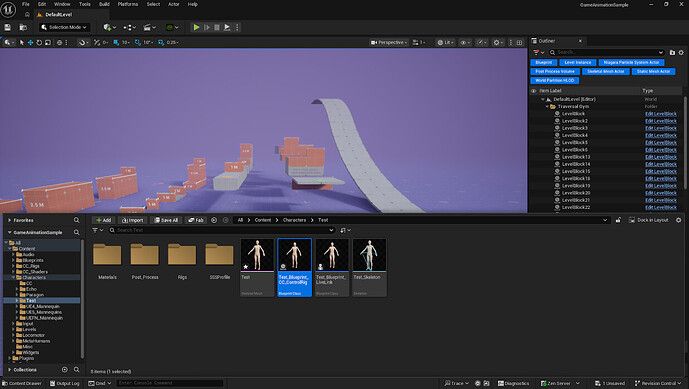Open the Window menu
Image resolution: width=689 pixels, height=389 pixels.
[62, 4]
